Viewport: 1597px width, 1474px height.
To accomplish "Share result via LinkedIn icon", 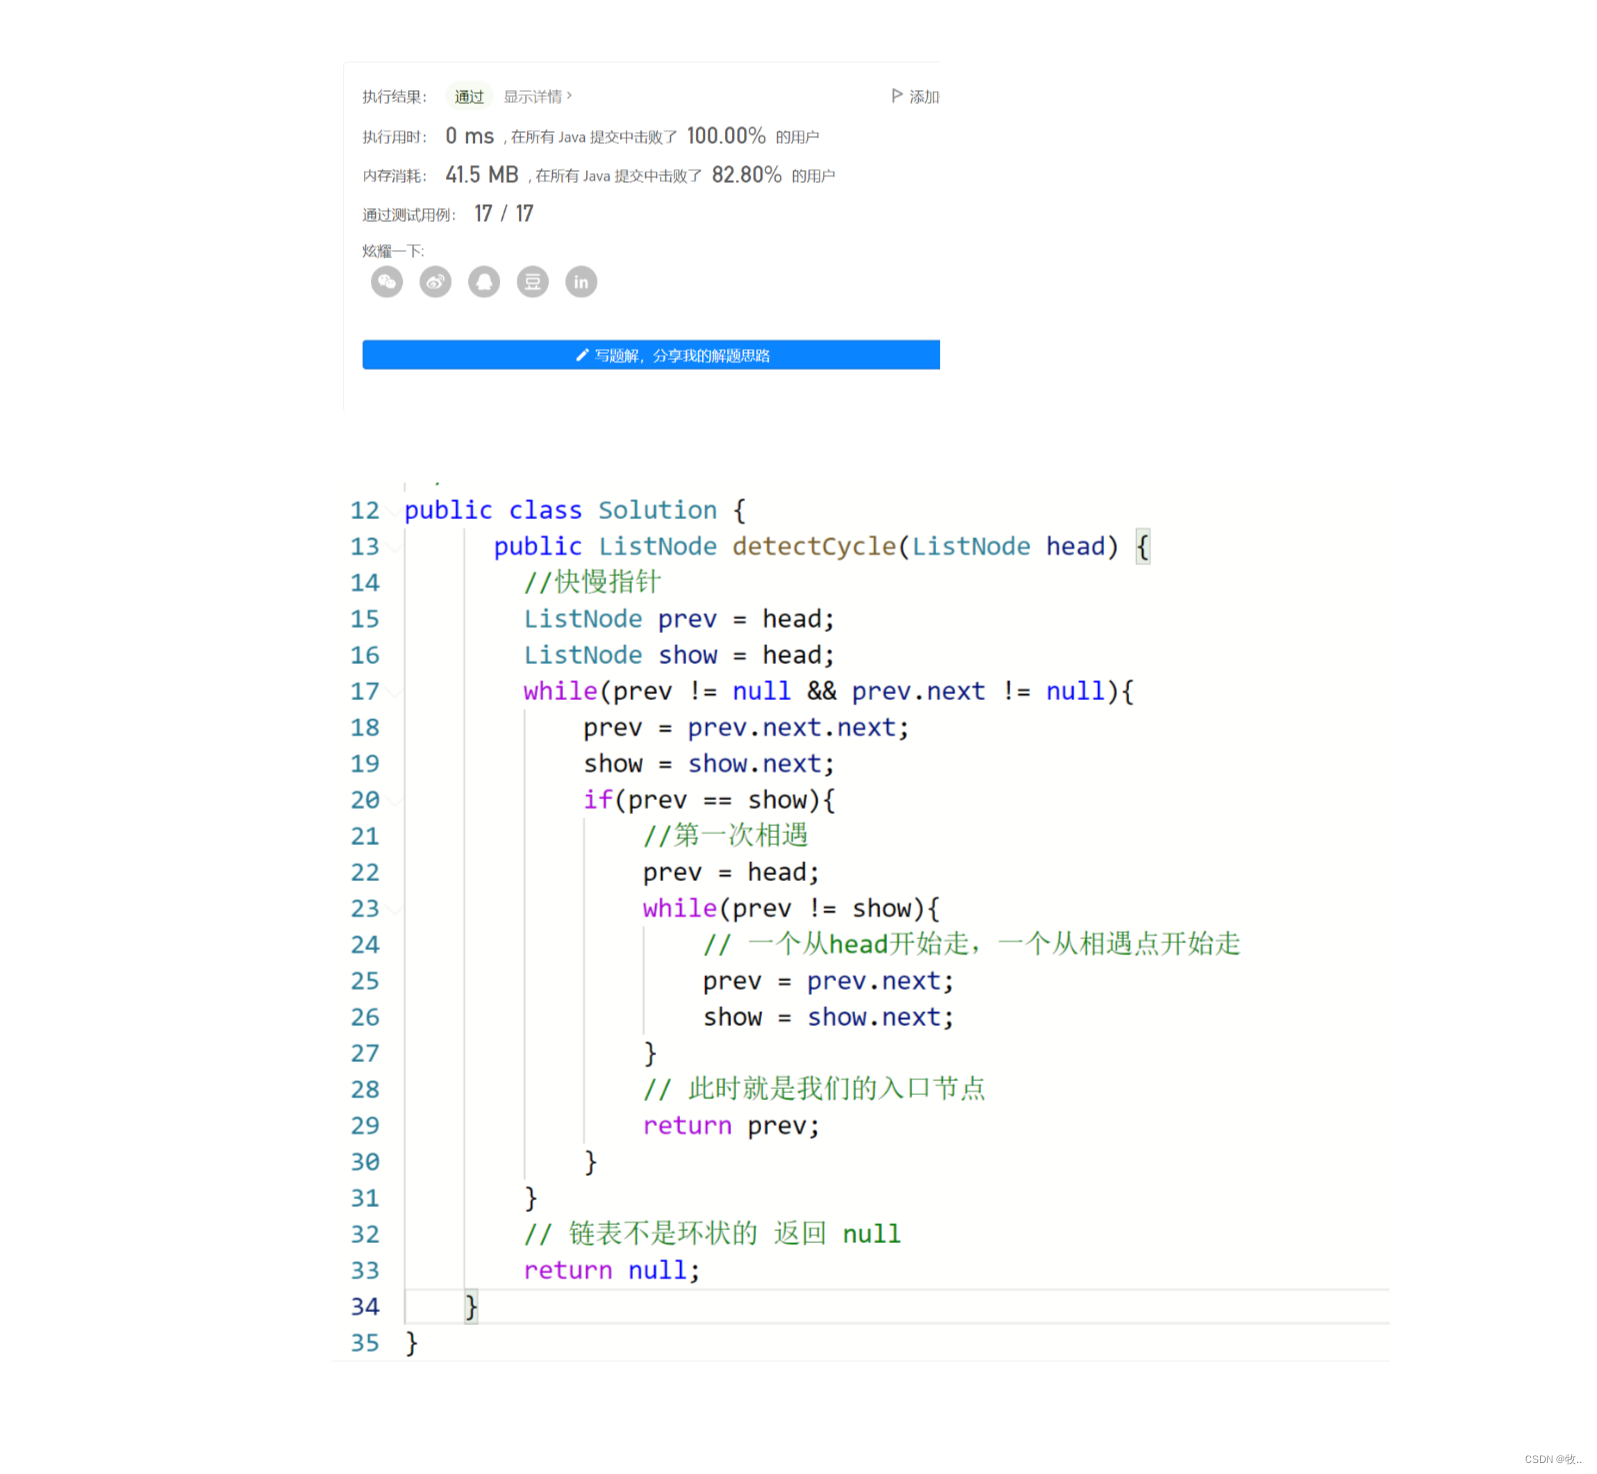I will coord(581,282).
